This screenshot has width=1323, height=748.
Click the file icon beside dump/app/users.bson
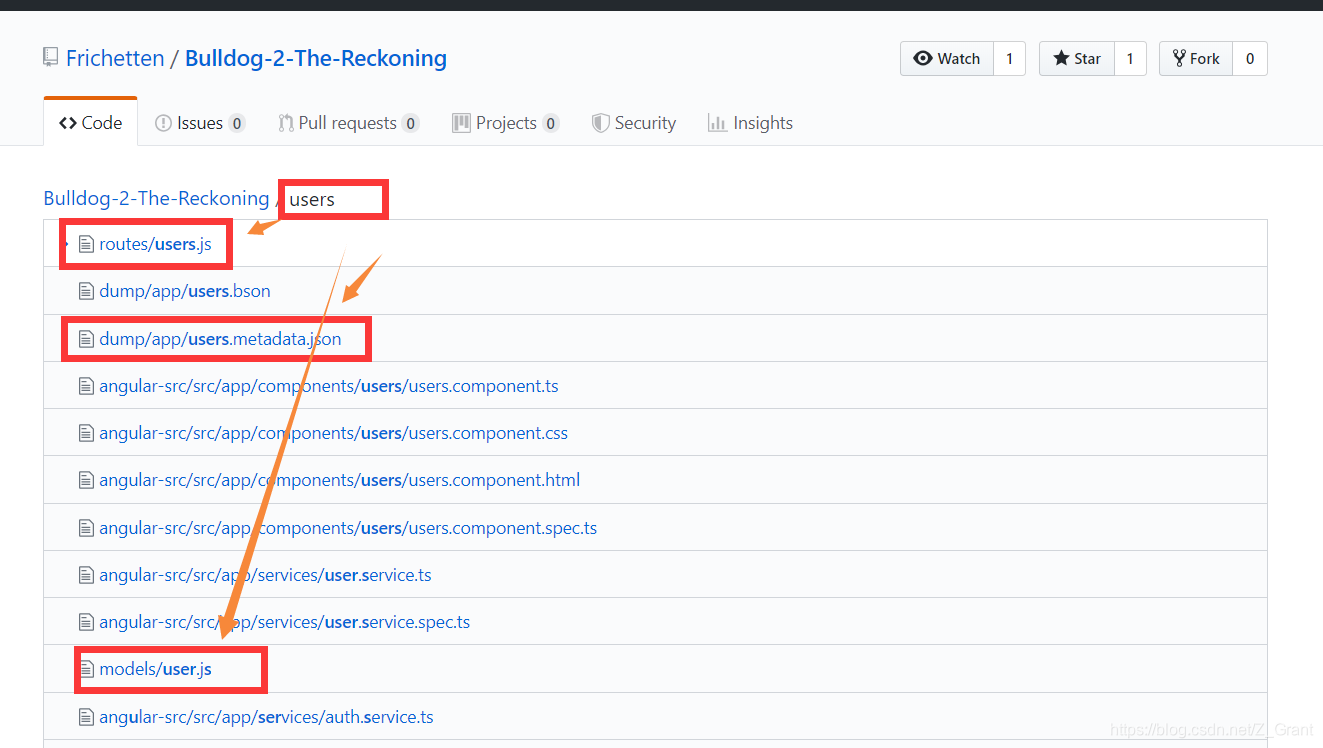pos(86,291)
